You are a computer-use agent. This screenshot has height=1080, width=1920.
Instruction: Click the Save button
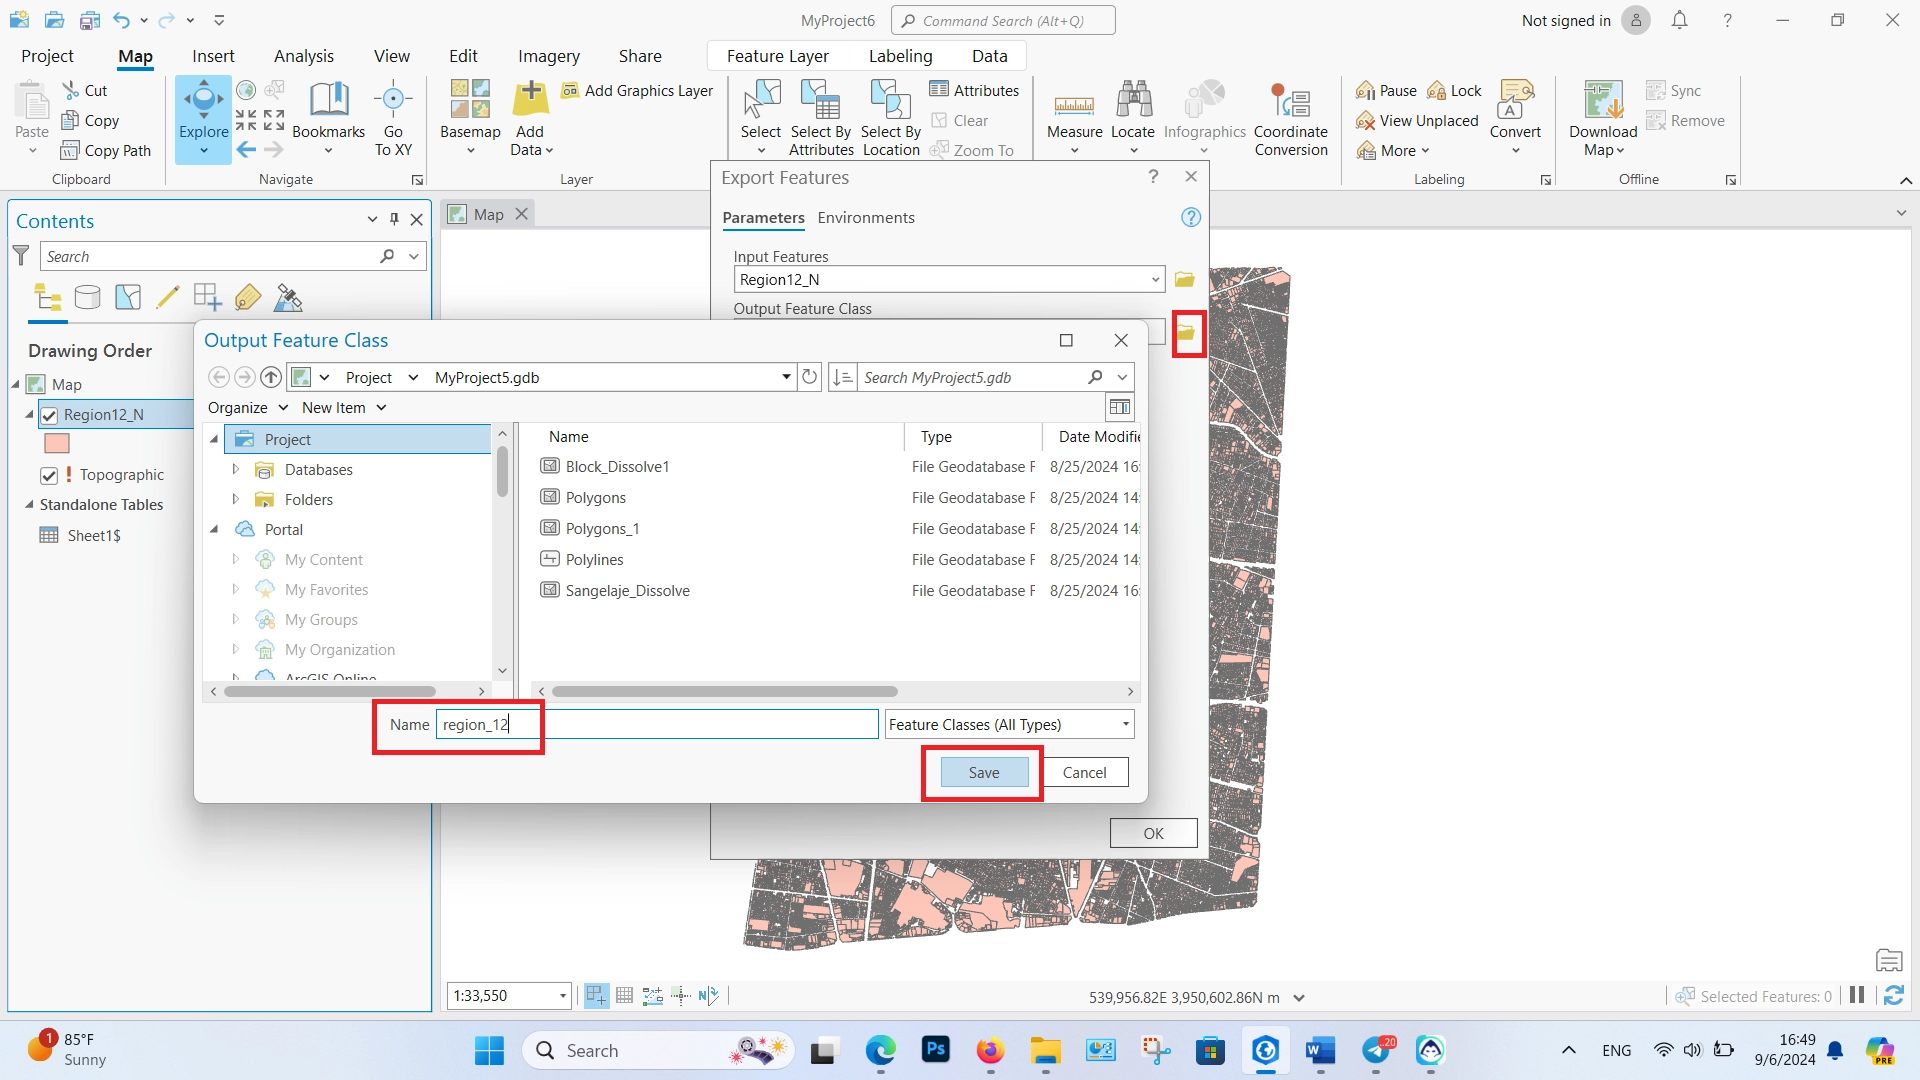click(x=982, y=771)
